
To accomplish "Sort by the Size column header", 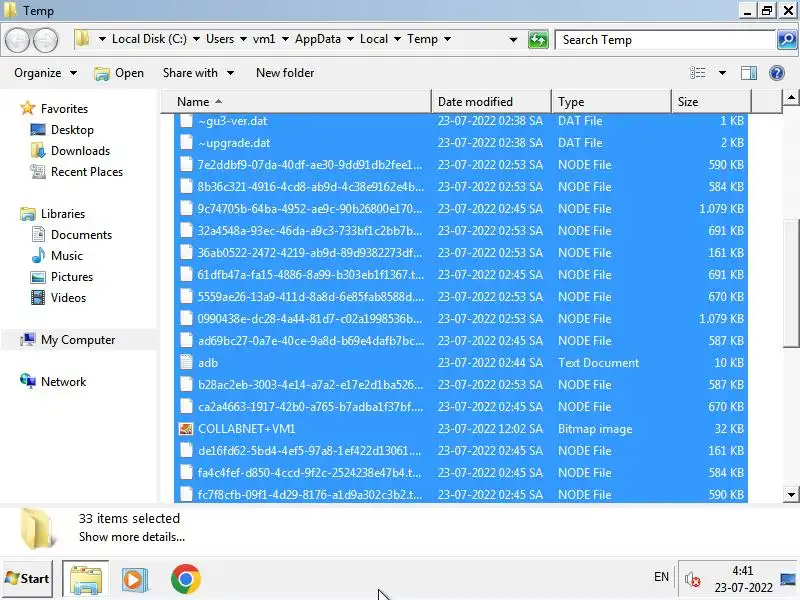I will 711,102.
